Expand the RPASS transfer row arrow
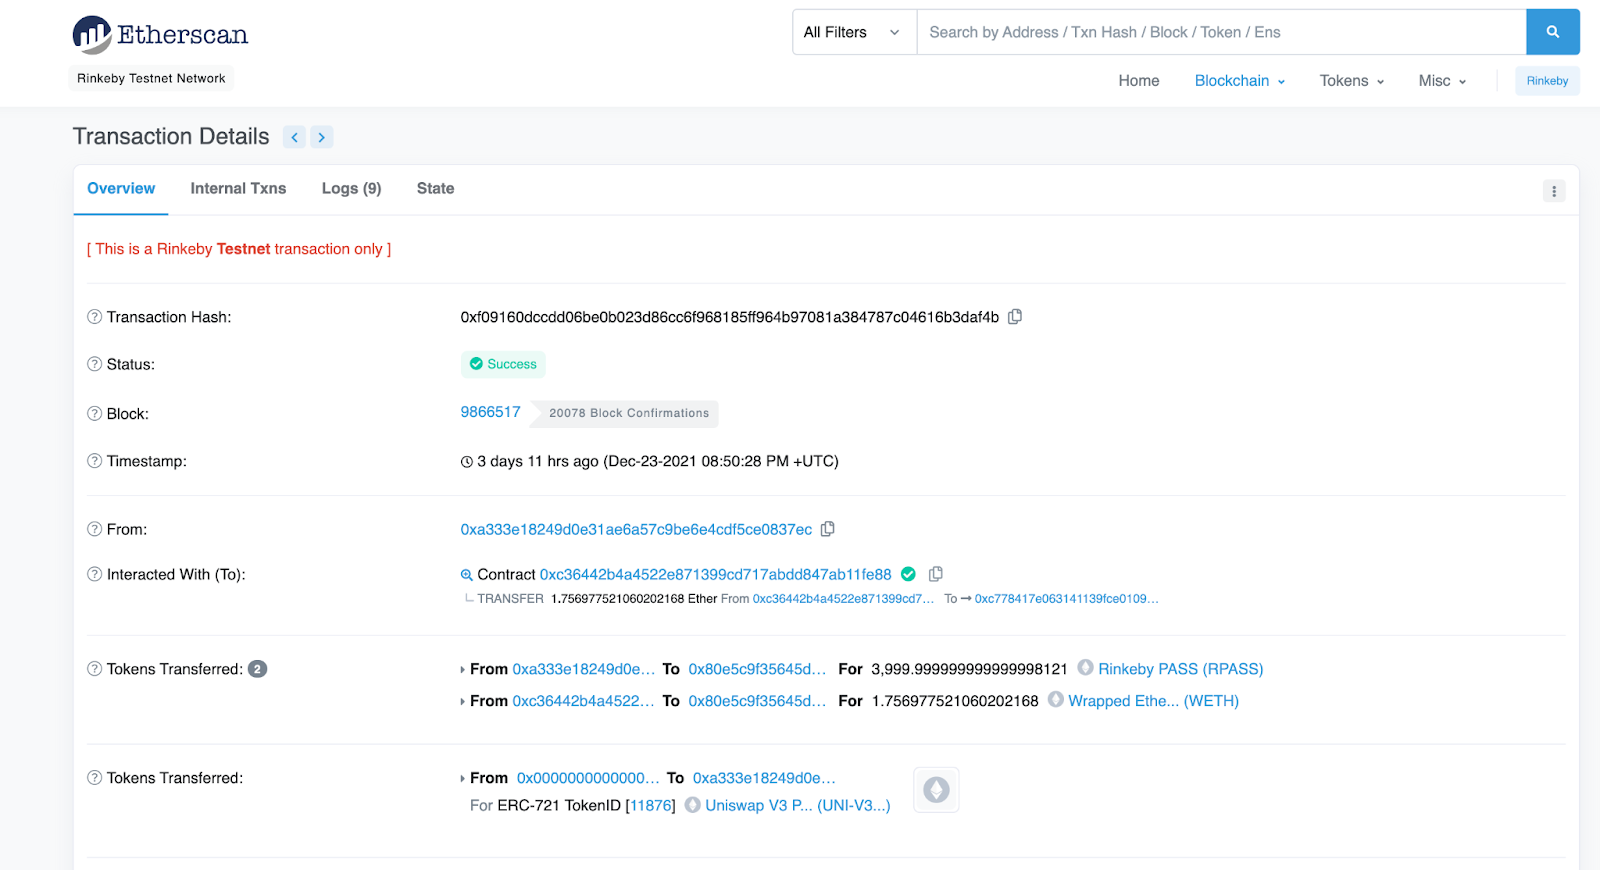Viewport: 1600px width, 870px height. (462, 670)
